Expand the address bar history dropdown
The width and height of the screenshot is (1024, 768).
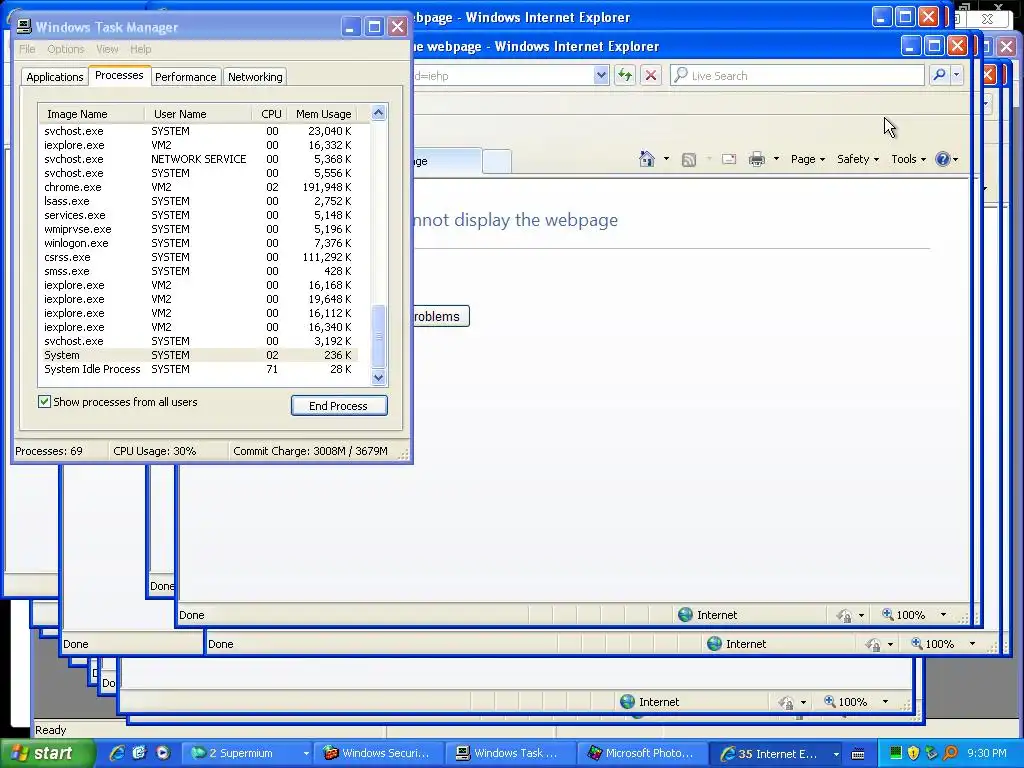(601, 75)
